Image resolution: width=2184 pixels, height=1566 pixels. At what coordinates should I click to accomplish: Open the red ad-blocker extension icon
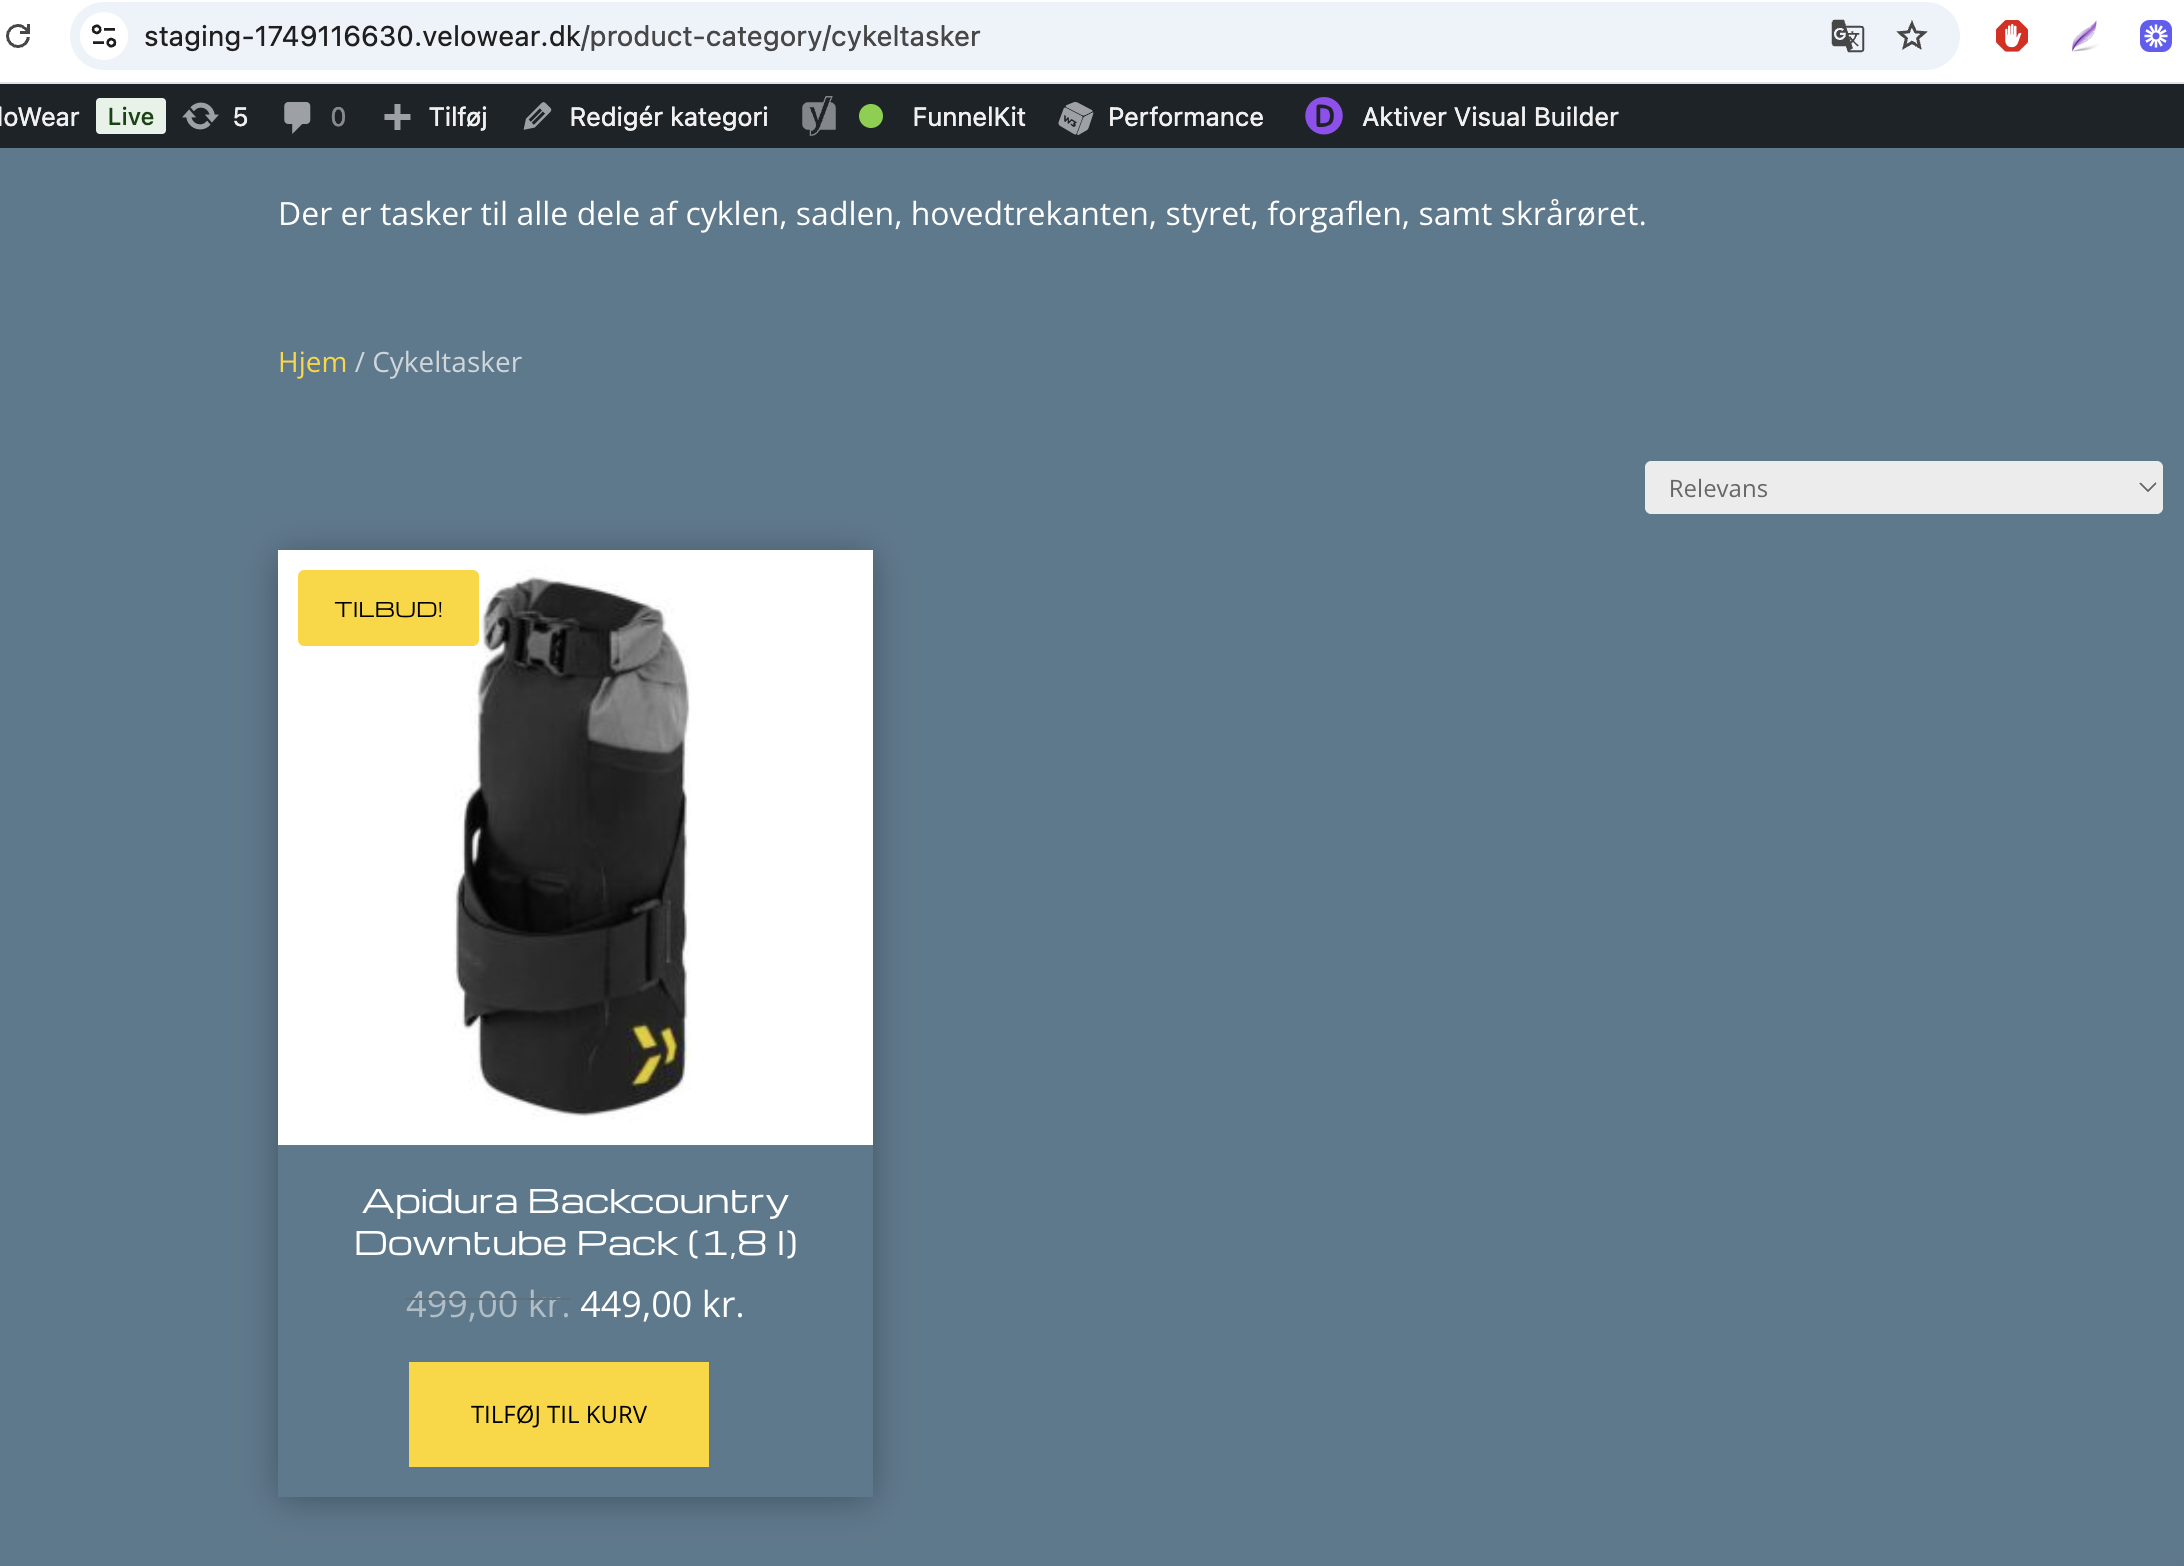pos(2011,36)
